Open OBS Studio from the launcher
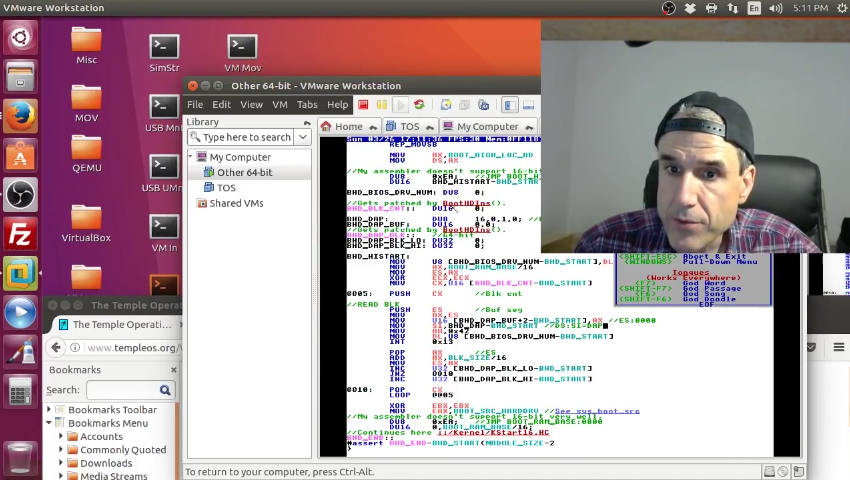 (x=21, y=194)
